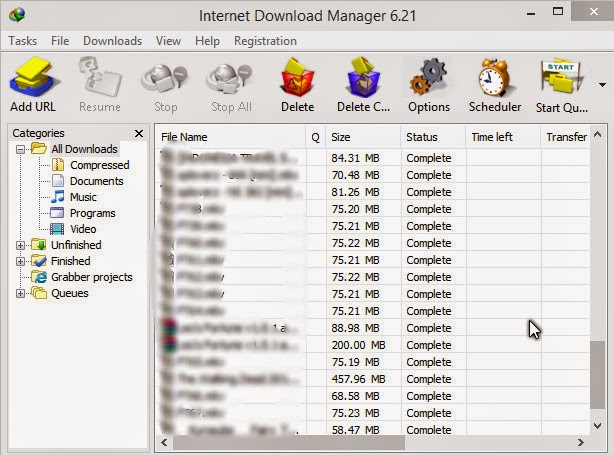Sort by Size column header
The height and width of the screenshot is (455, 614).
[x=363, y=137]
